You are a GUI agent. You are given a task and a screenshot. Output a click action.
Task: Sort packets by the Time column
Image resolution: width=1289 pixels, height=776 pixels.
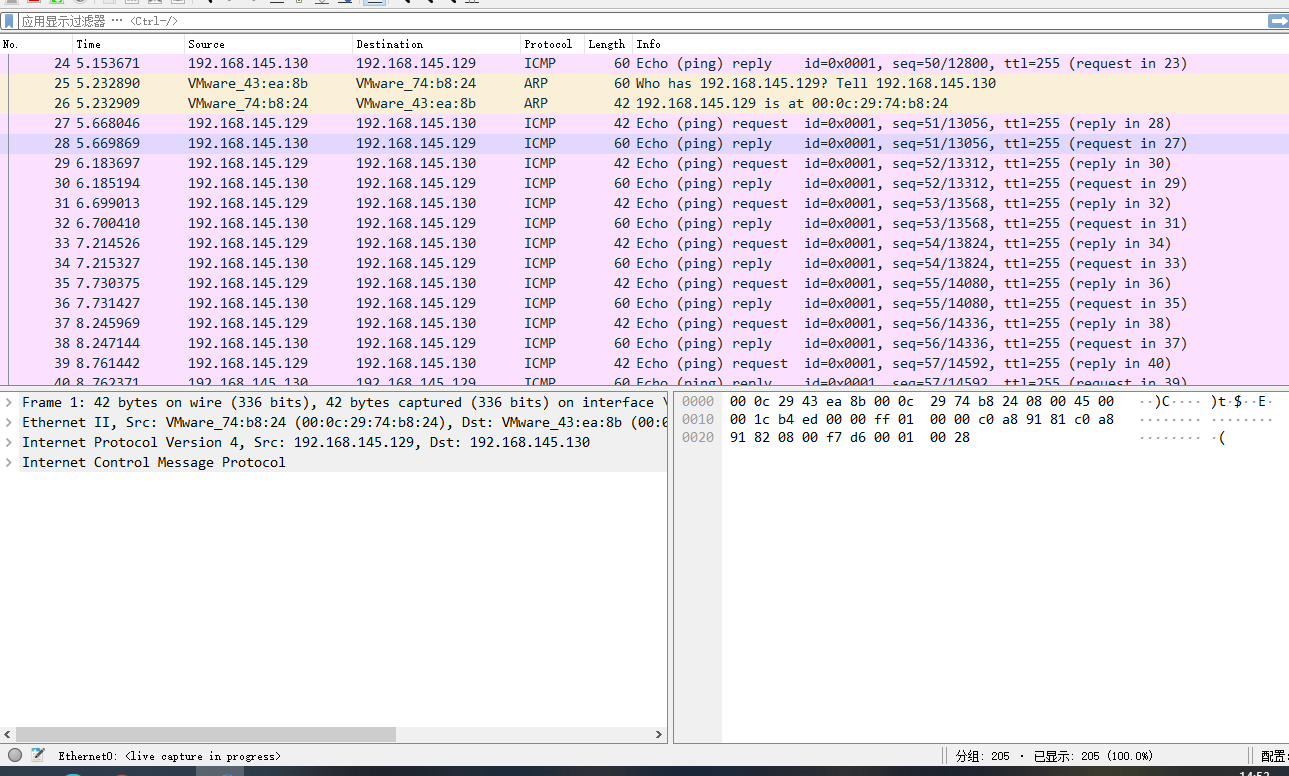(x=128, y=44)
